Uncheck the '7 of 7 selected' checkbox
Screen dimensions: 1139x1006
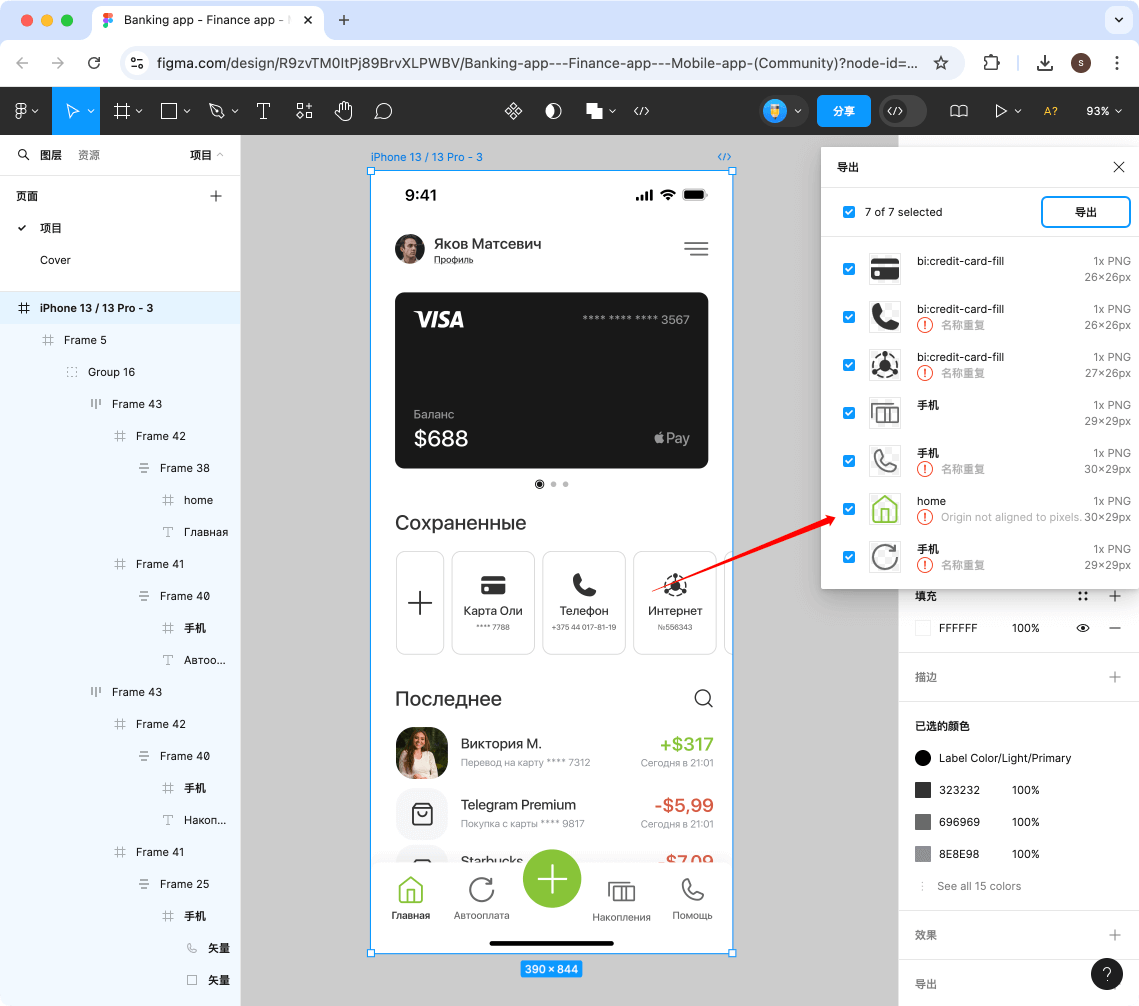pos(849,212)
